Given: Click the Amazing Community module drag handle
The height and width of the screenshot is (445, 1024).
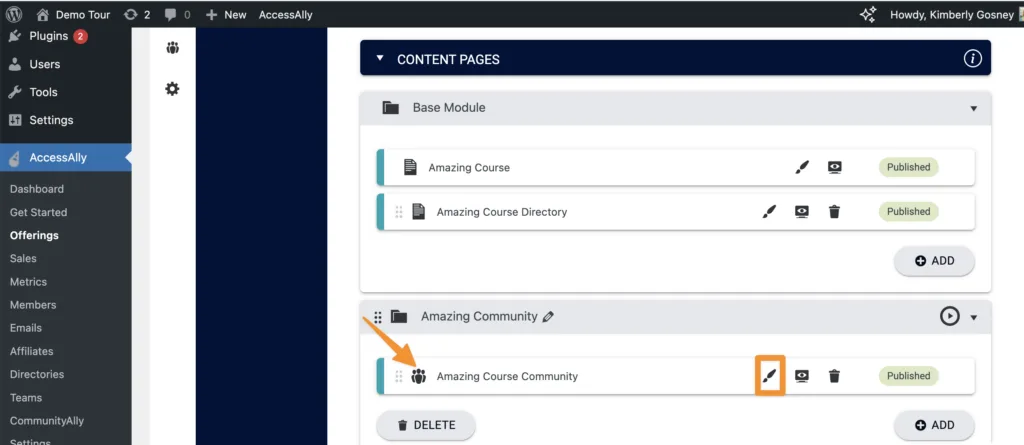Looking at the screenshot, I should click(x=377, y=317).
